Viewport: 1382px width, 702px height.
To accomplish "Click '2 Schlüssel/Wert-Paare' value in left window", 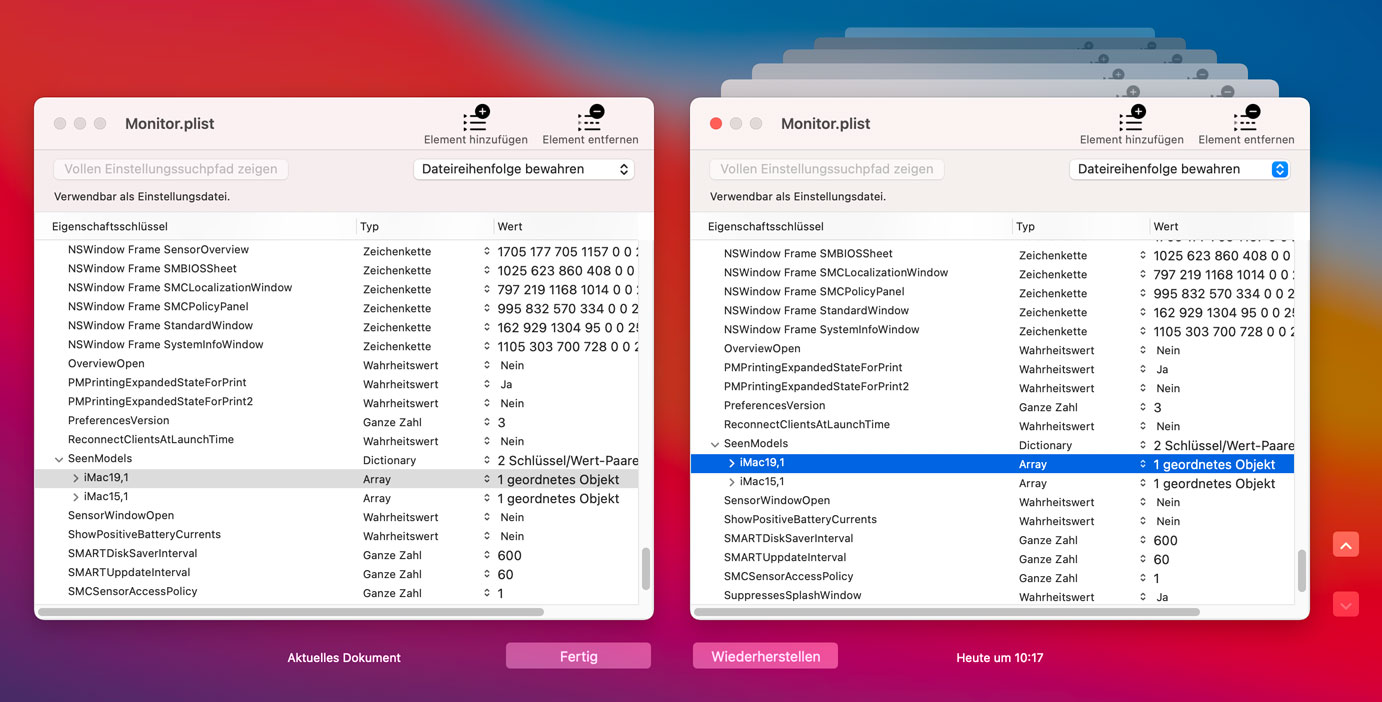I will pos(567,460).
